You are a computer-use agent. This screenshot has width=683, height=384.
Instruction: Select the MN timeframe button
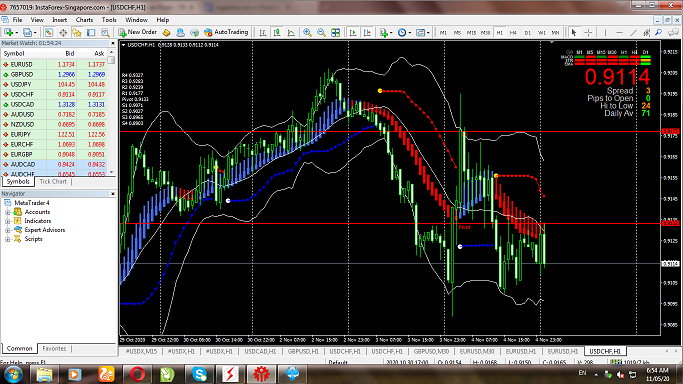555,33
